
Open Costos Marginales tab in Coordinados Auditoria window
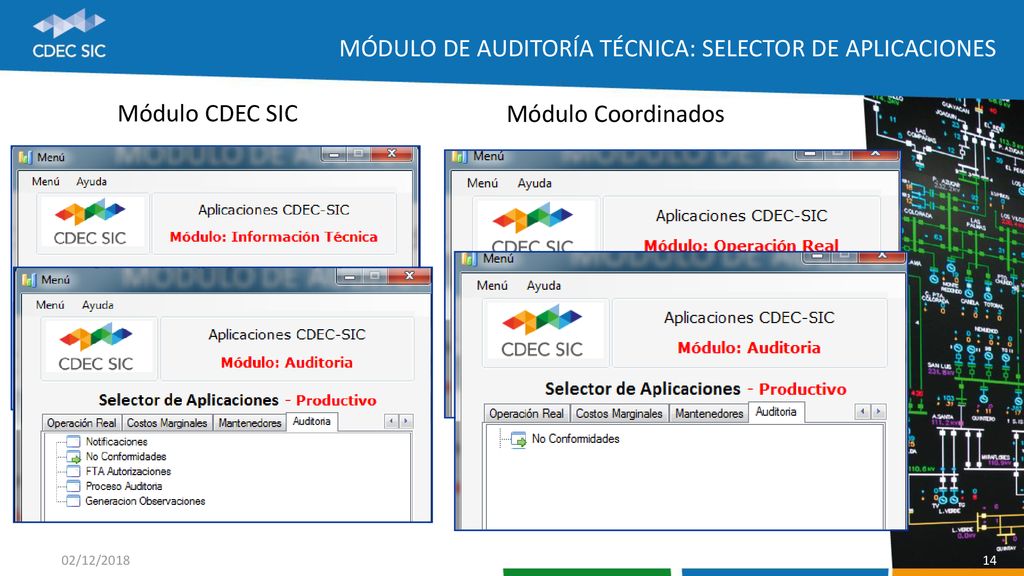[x=619, y=413]
